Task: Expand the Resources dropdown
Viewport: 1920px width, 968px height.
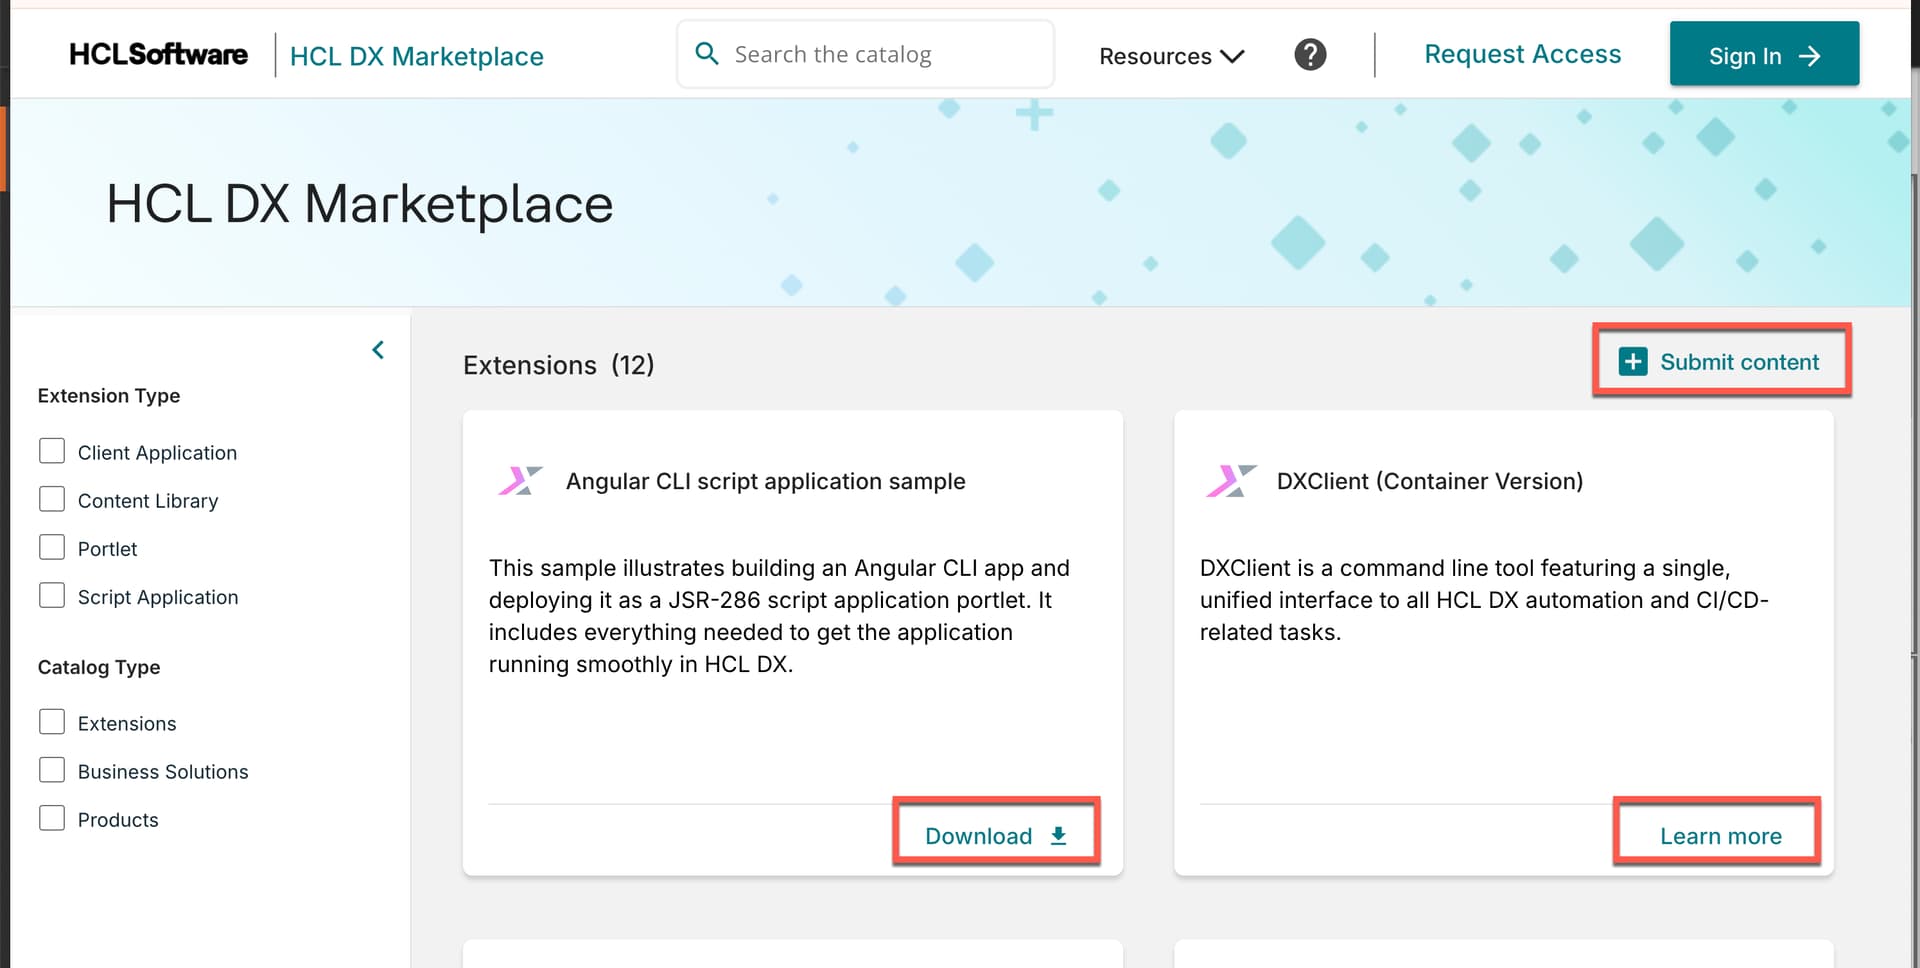Action: coord(1171,56)
